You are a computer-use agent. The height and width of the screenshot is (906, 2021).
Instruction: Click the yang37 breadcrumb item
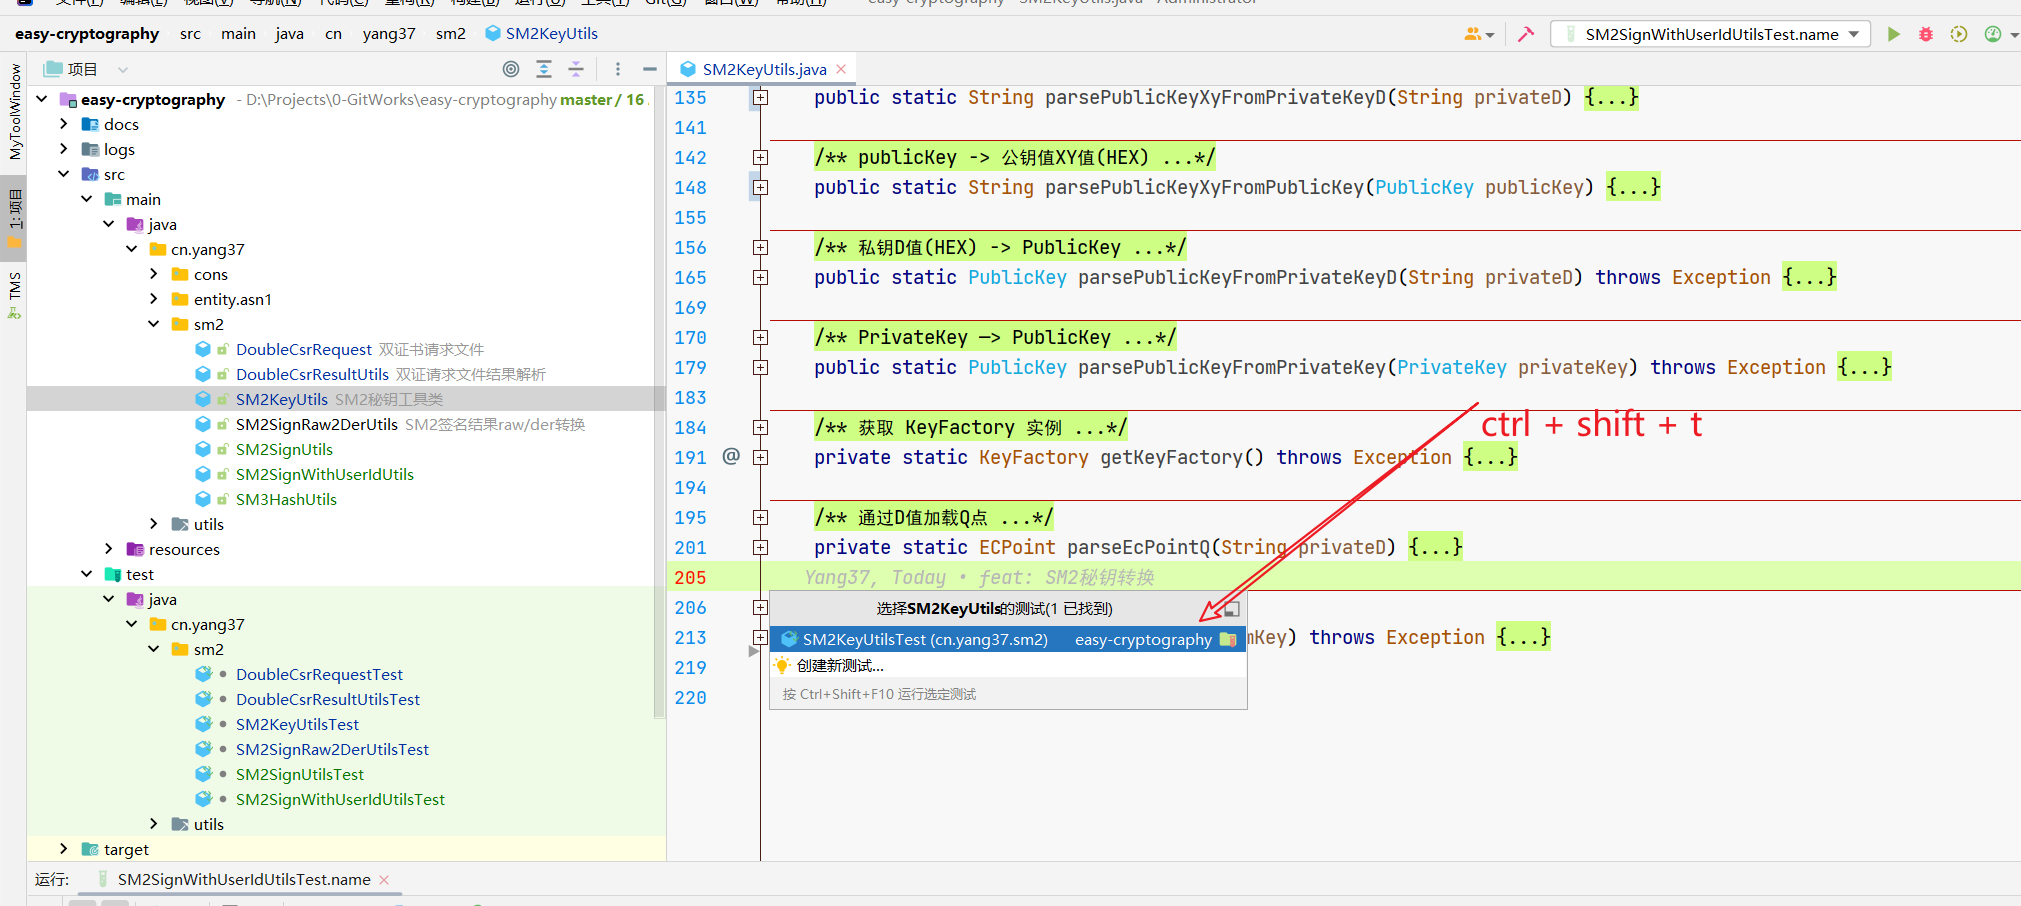pyautogui.click(x=389, y=34)
